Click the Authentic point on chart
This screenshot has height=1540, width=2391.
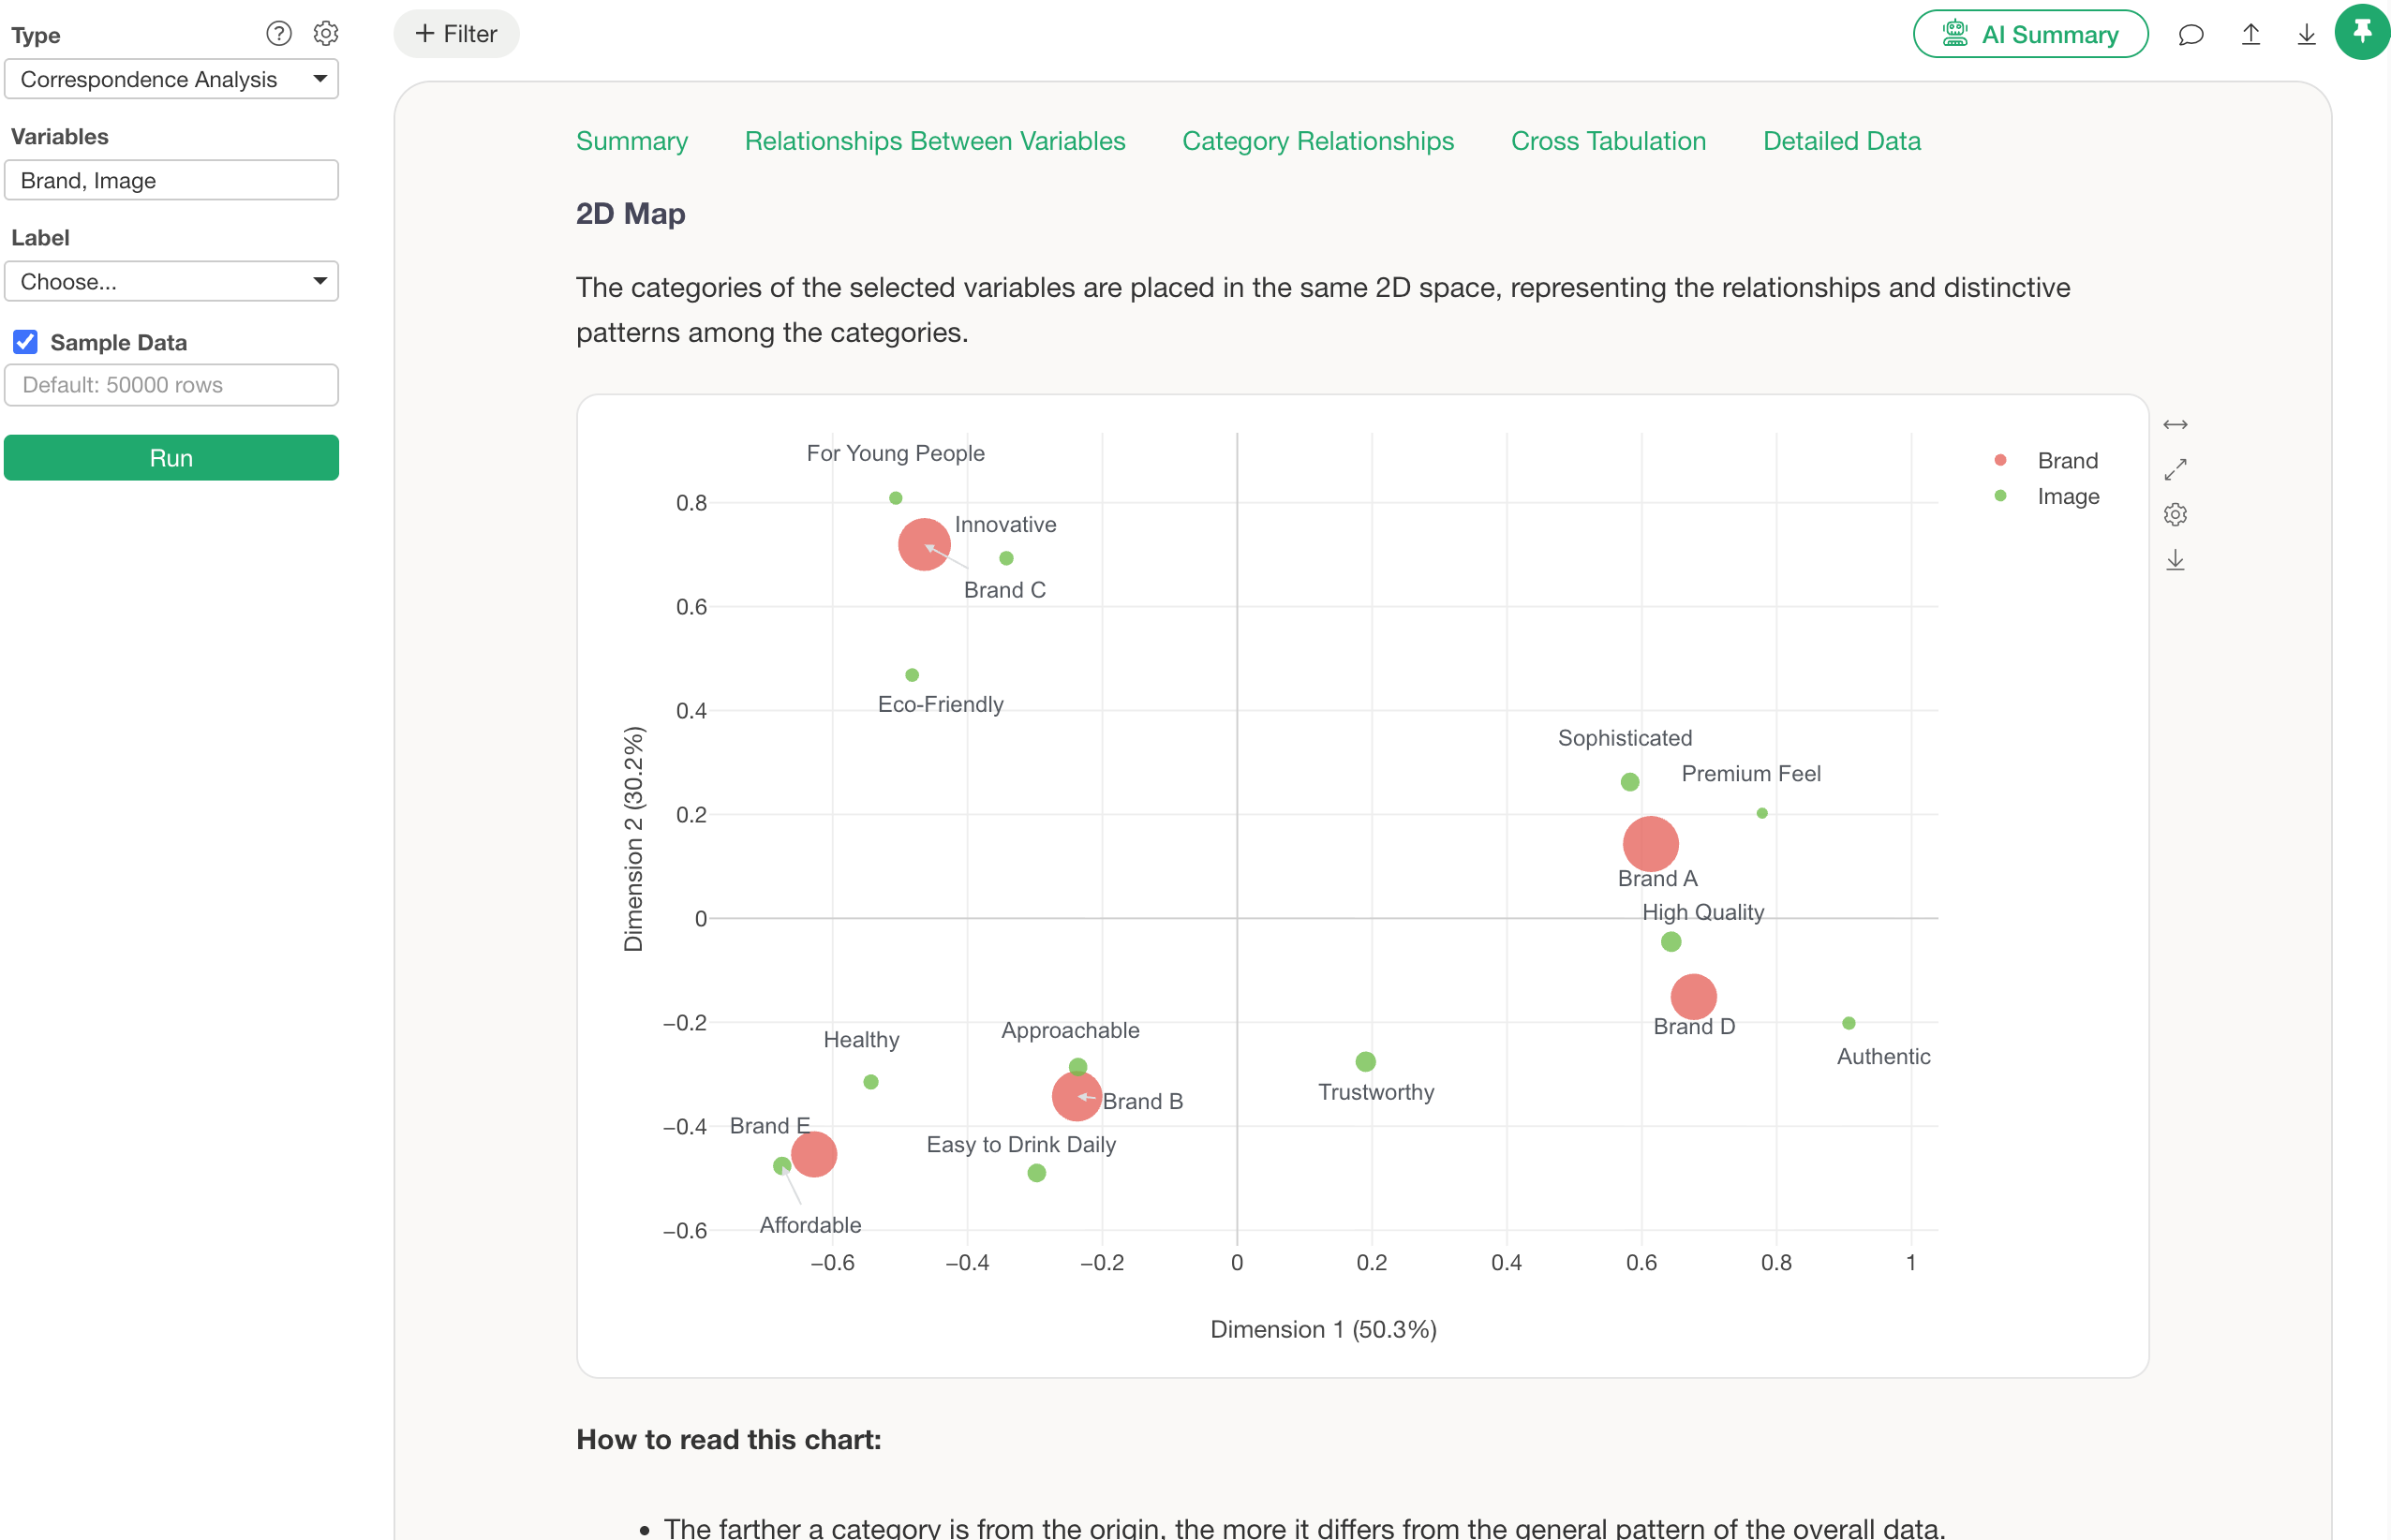point(1849,1023)
